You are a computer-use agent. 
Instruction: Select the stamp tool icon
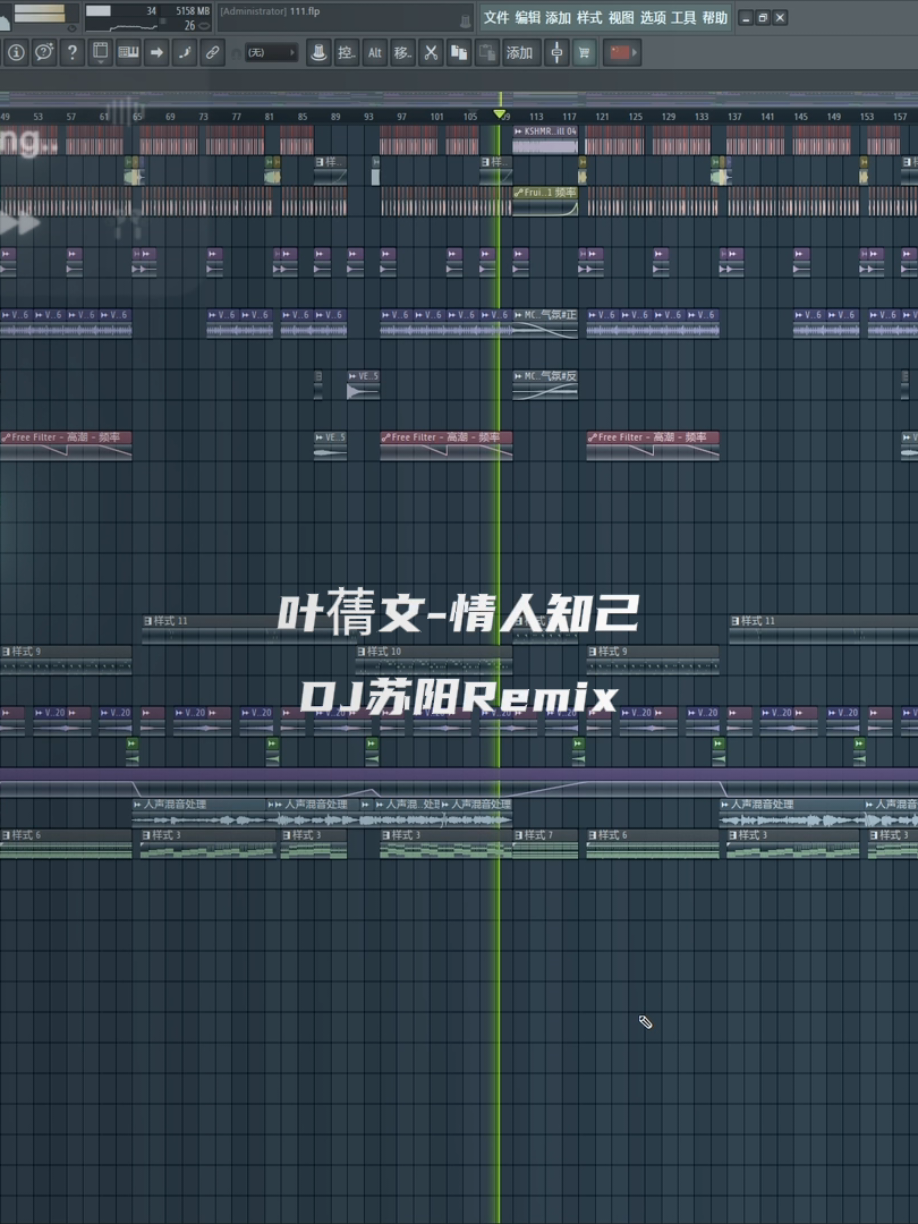[318, 53]
